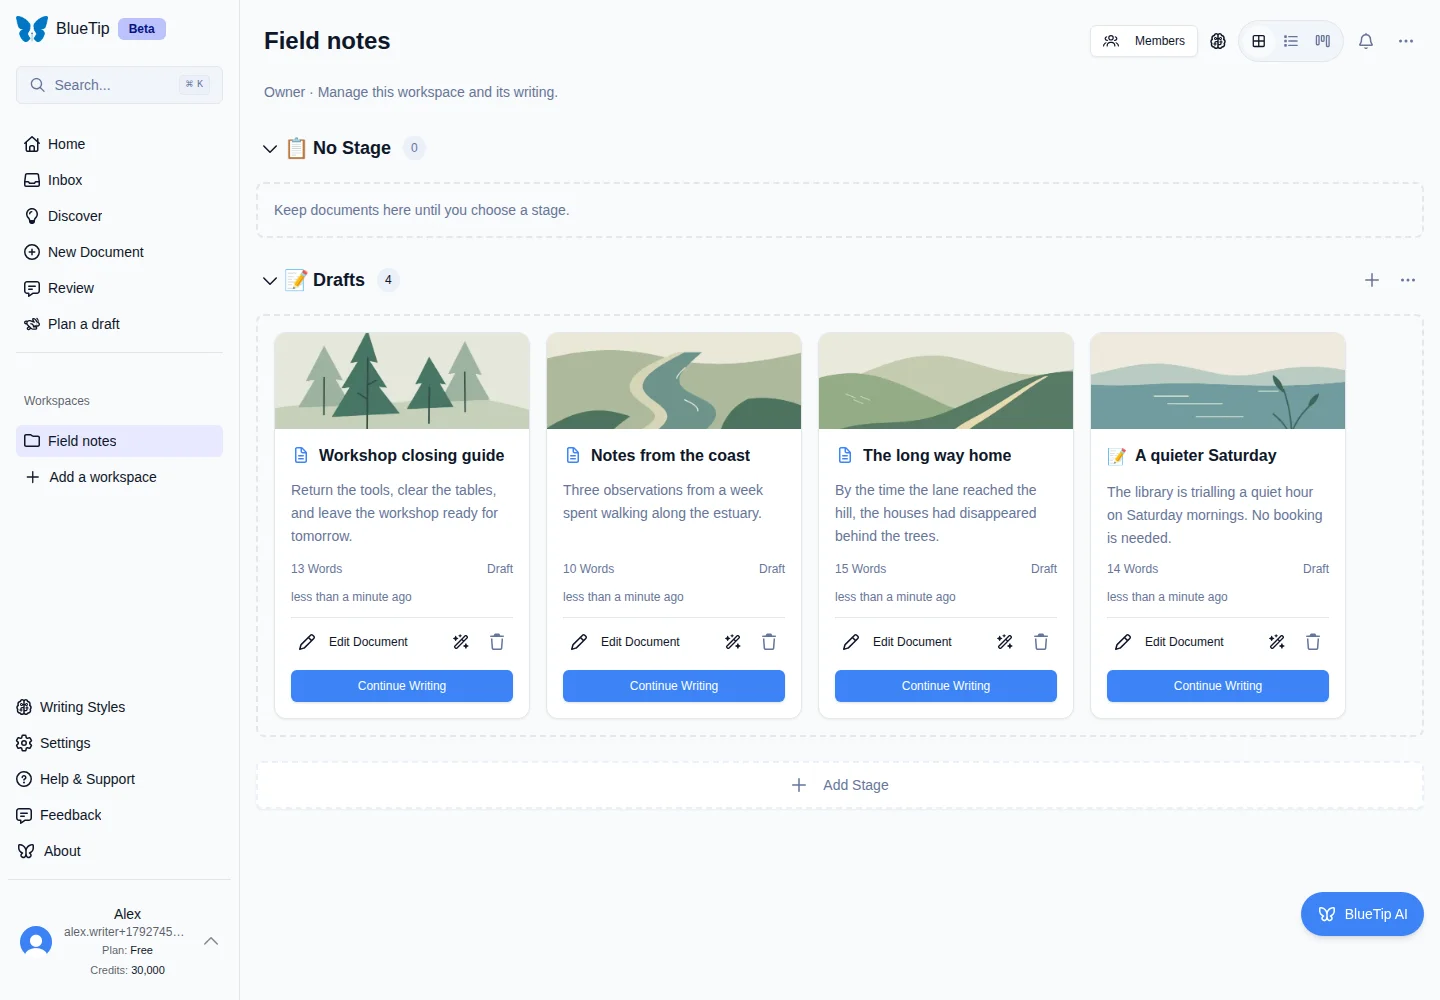The image size is (1440, 1000).
Task: Add a document to Drafts stage
Action: pyautogui.click(x=1372, y=280)
